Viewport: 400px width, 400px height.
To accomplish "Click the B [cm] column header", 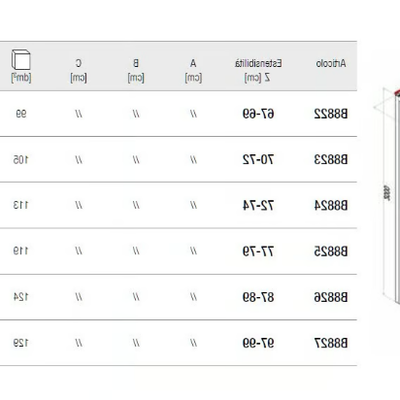I will [x=136, y=70].
